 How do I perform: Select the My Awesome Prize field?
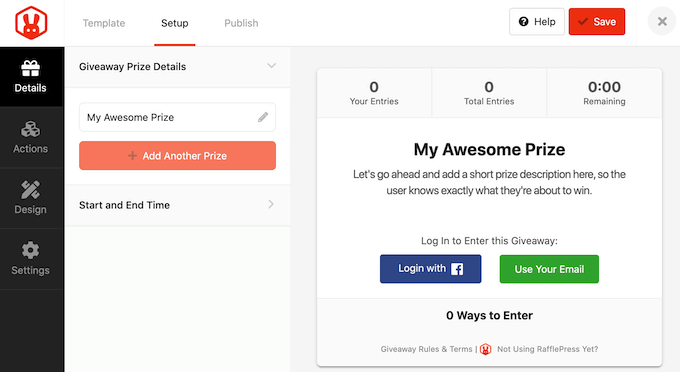[x=177, y=117]
